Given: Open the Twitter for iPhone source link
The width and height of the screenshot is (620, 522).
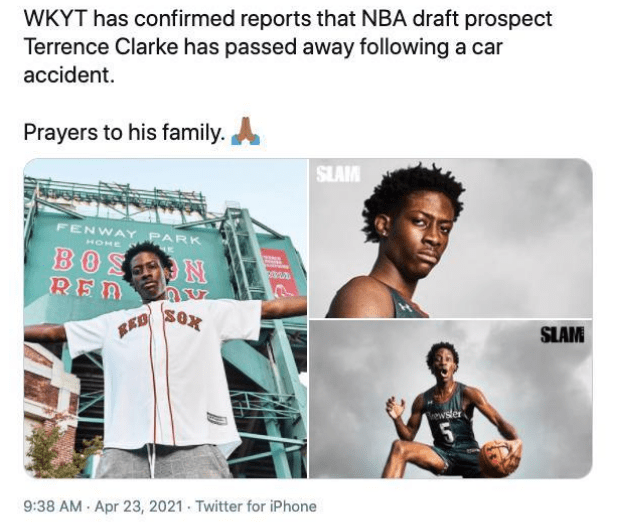Looking at the screenshot, I should tap(256, 506).
